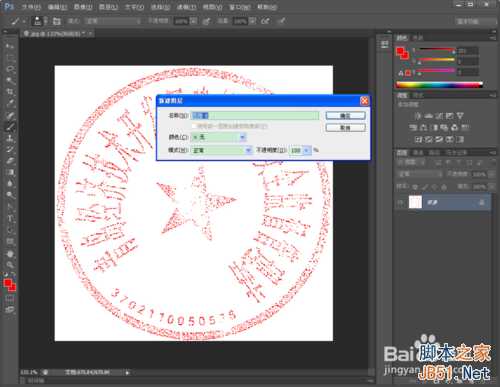Select the Eraser tool
This screenshot has width=500, height=387.
(10, 161)
